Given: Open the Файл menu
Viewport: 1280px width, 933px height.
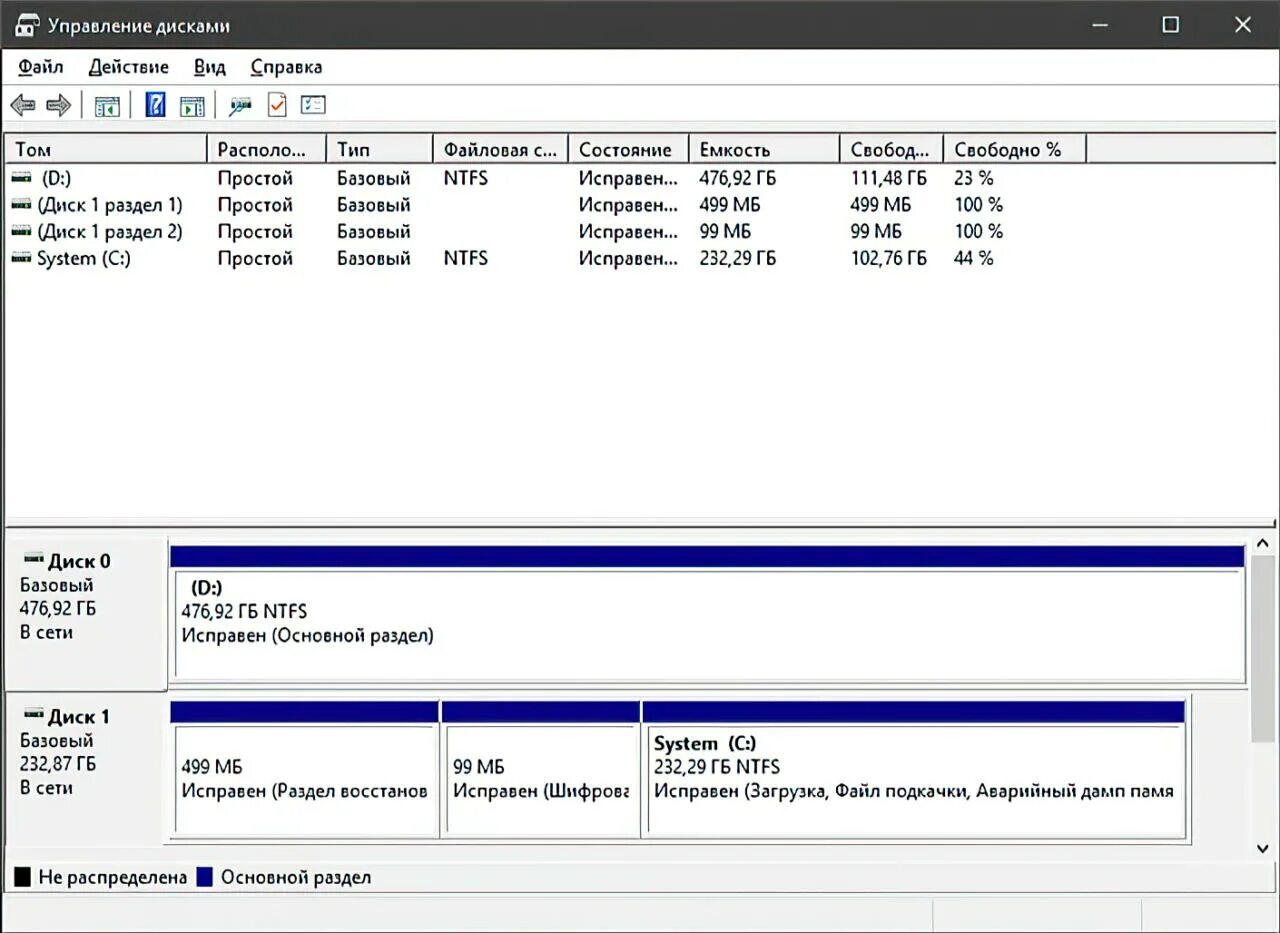Looking at the screenshot, I should pyautogui.click(x=40, y=67).
